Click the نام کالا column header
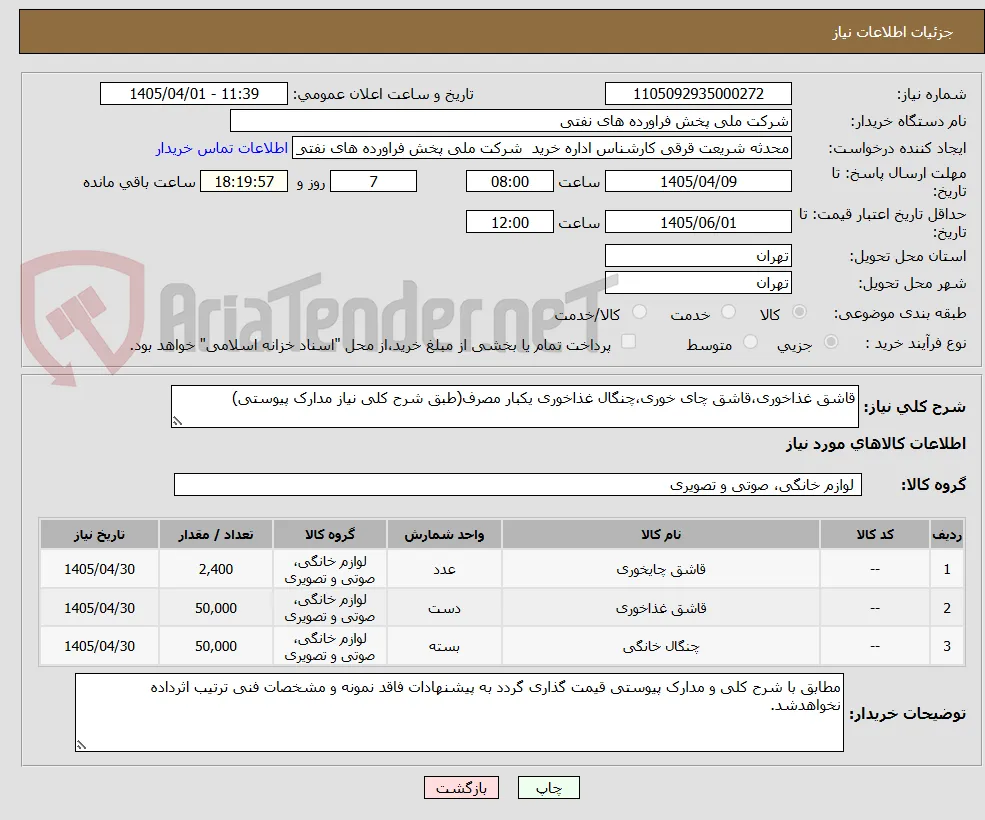The image size is (985, 820). click(x=660, y=534)
